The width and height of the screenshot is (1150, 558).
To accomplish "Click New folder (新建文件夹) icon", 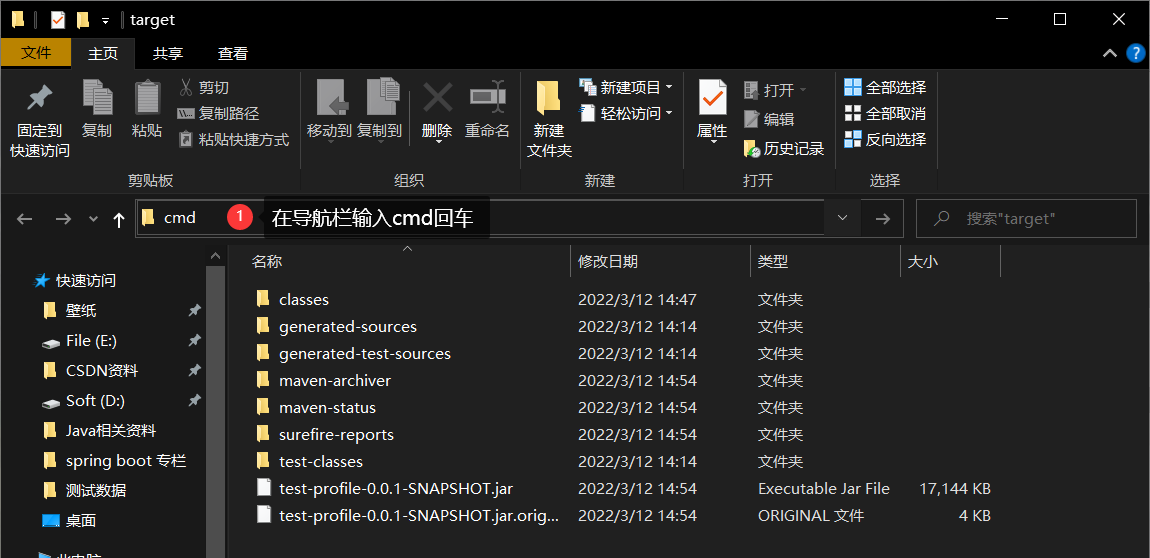I will point(549,98).
